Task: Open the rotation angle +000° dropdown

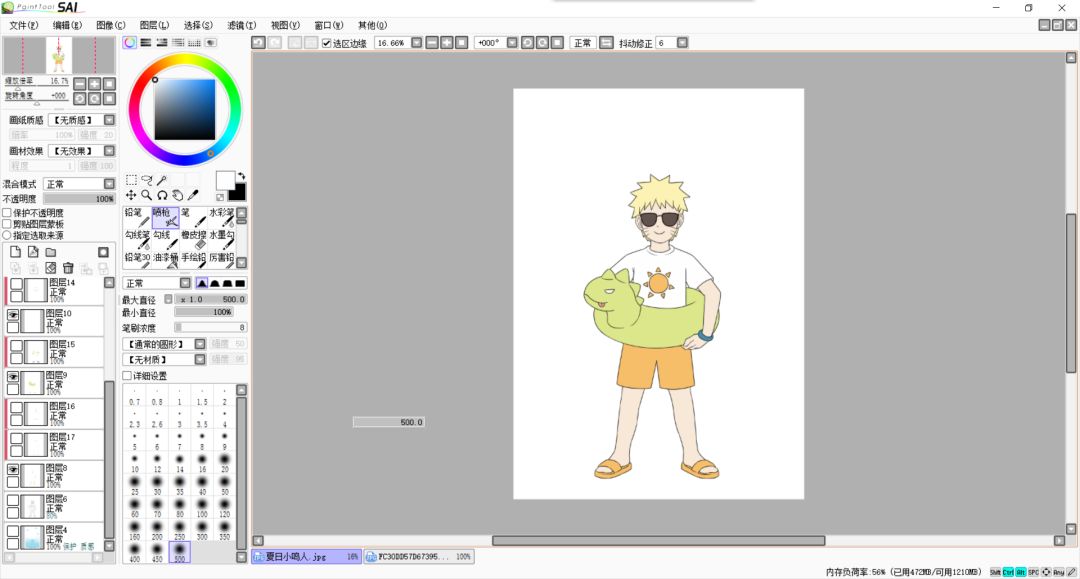Action: click(512, 43)
